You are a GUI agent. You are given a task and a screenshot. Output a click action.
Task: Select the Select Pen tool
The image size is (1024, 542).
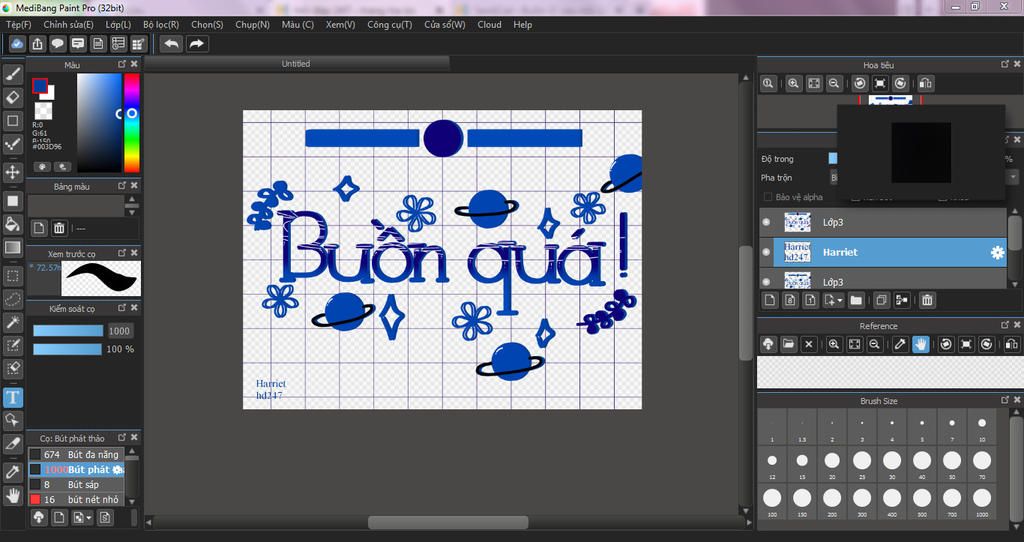point(12,345)
